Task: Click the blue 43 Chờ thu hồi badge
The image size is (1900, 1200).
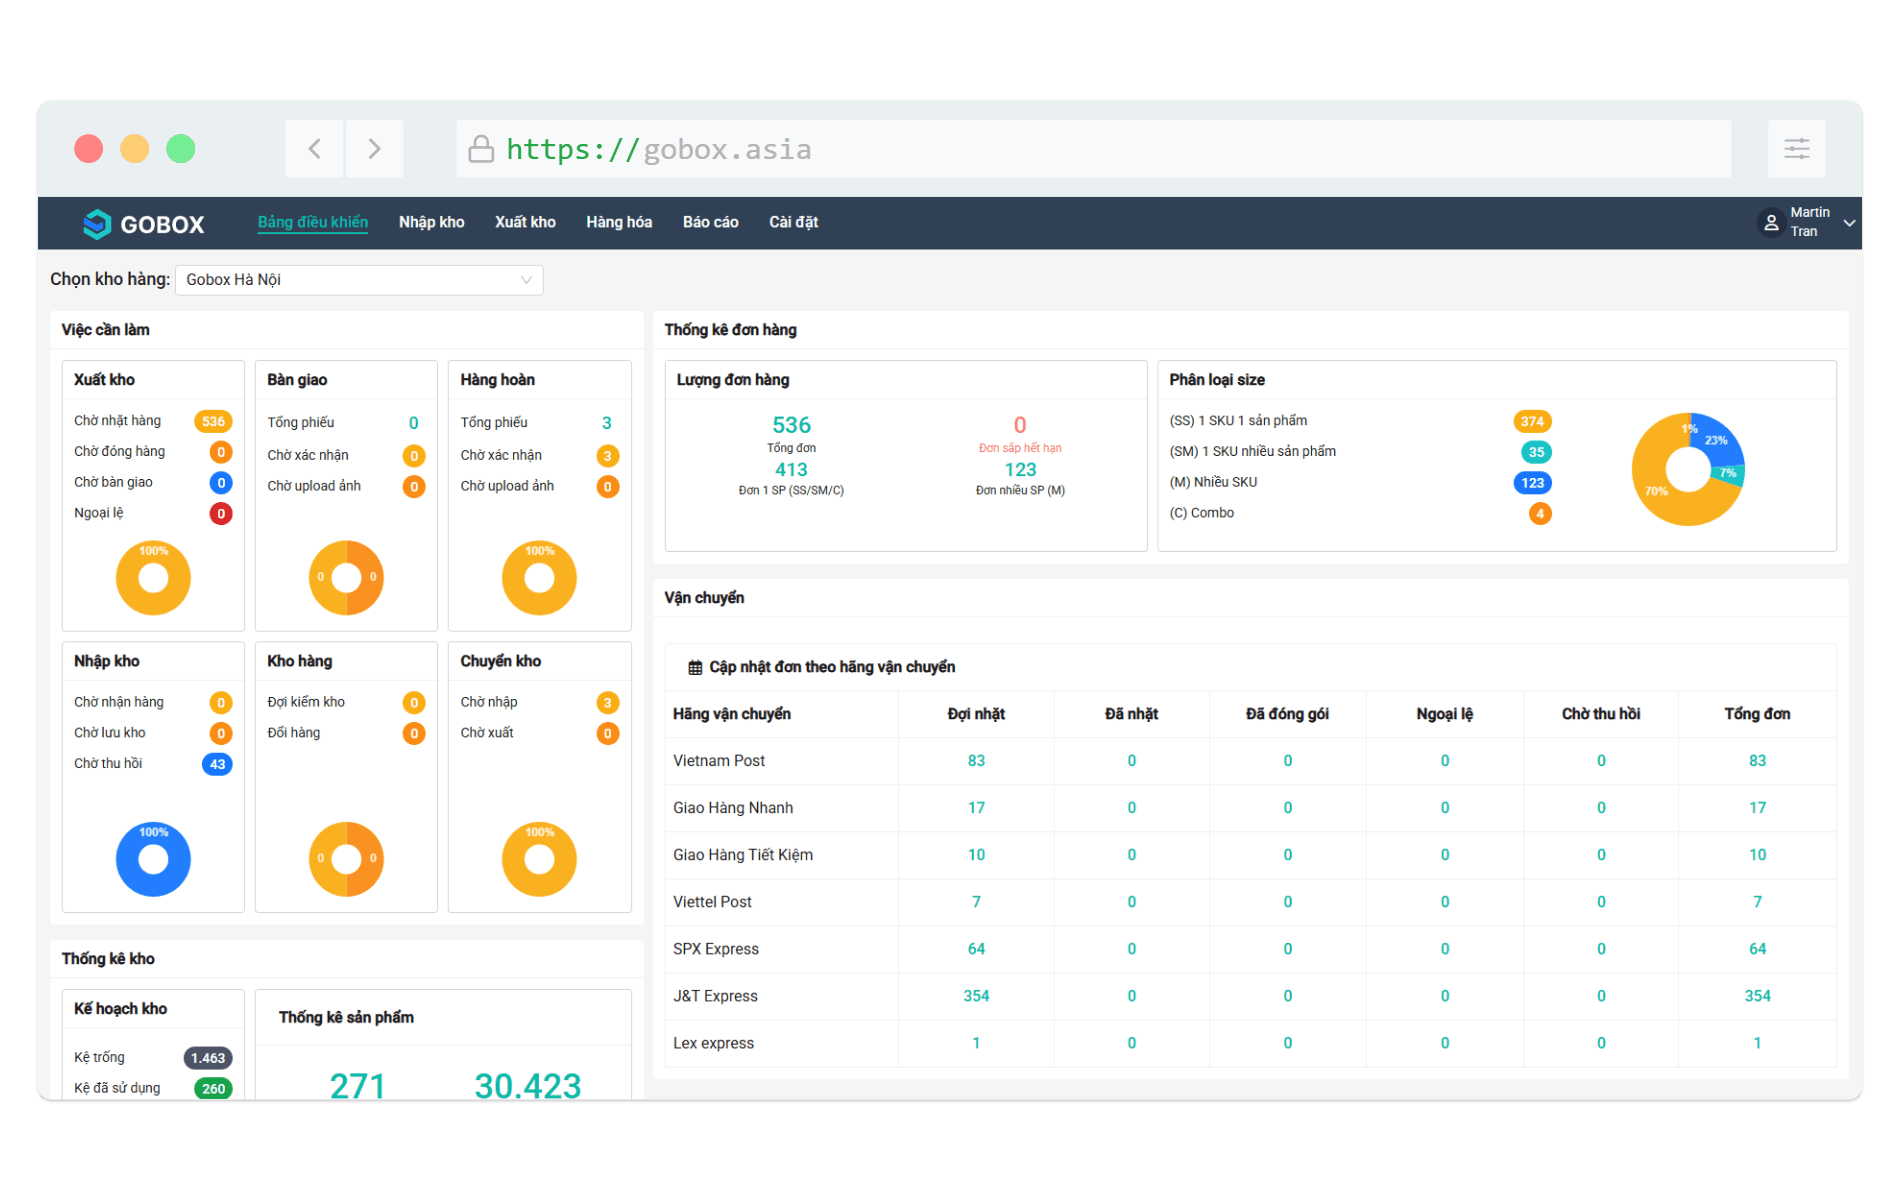Action: pyautogui.click(x=217, y=764)
